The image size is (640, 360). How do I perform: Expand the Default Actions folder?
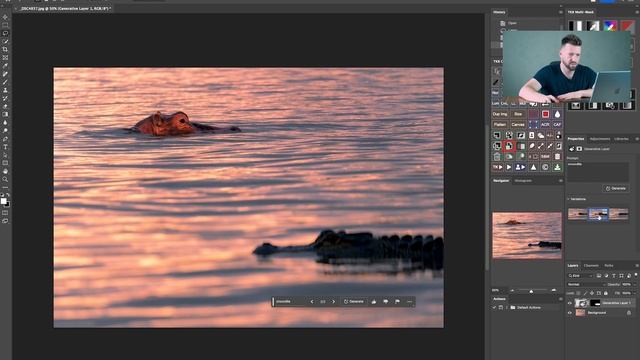[x=507, y=307]
